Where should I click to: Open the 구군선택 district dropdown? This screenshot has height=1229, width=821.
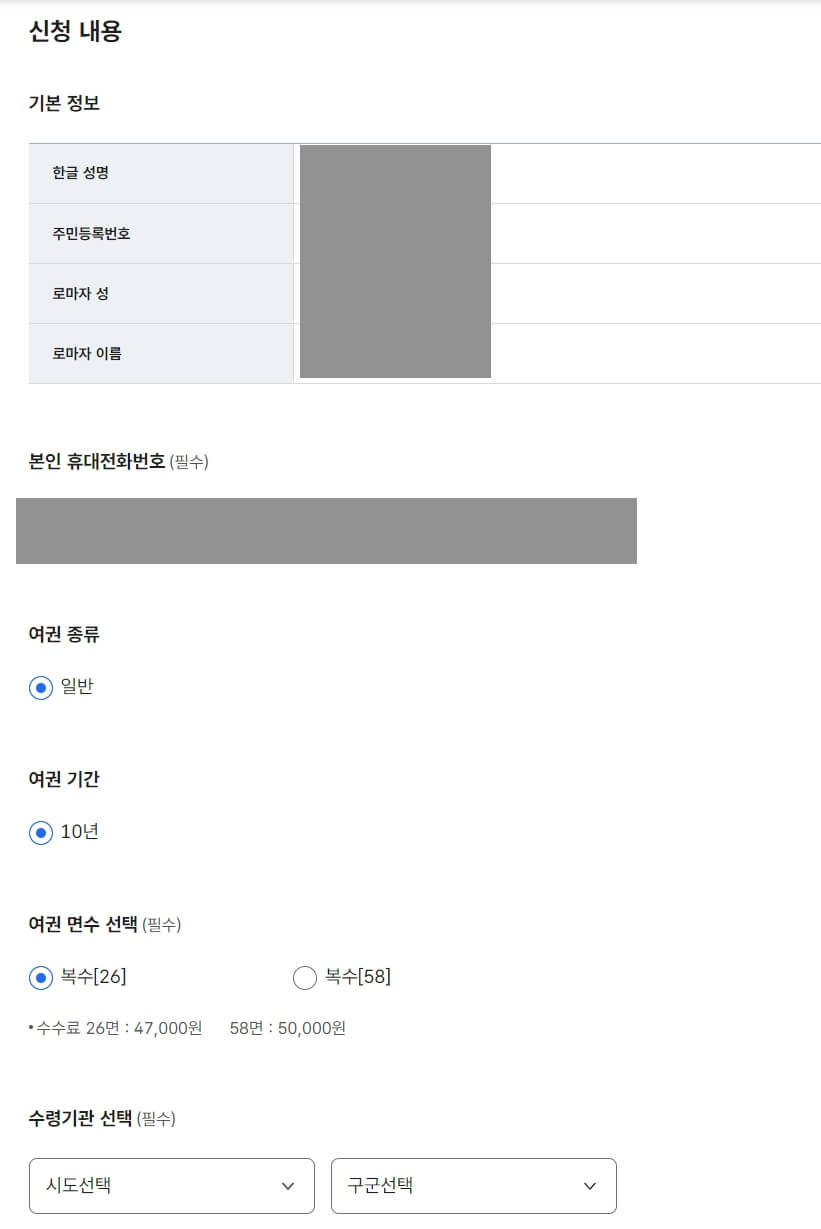click(473, 1186)
